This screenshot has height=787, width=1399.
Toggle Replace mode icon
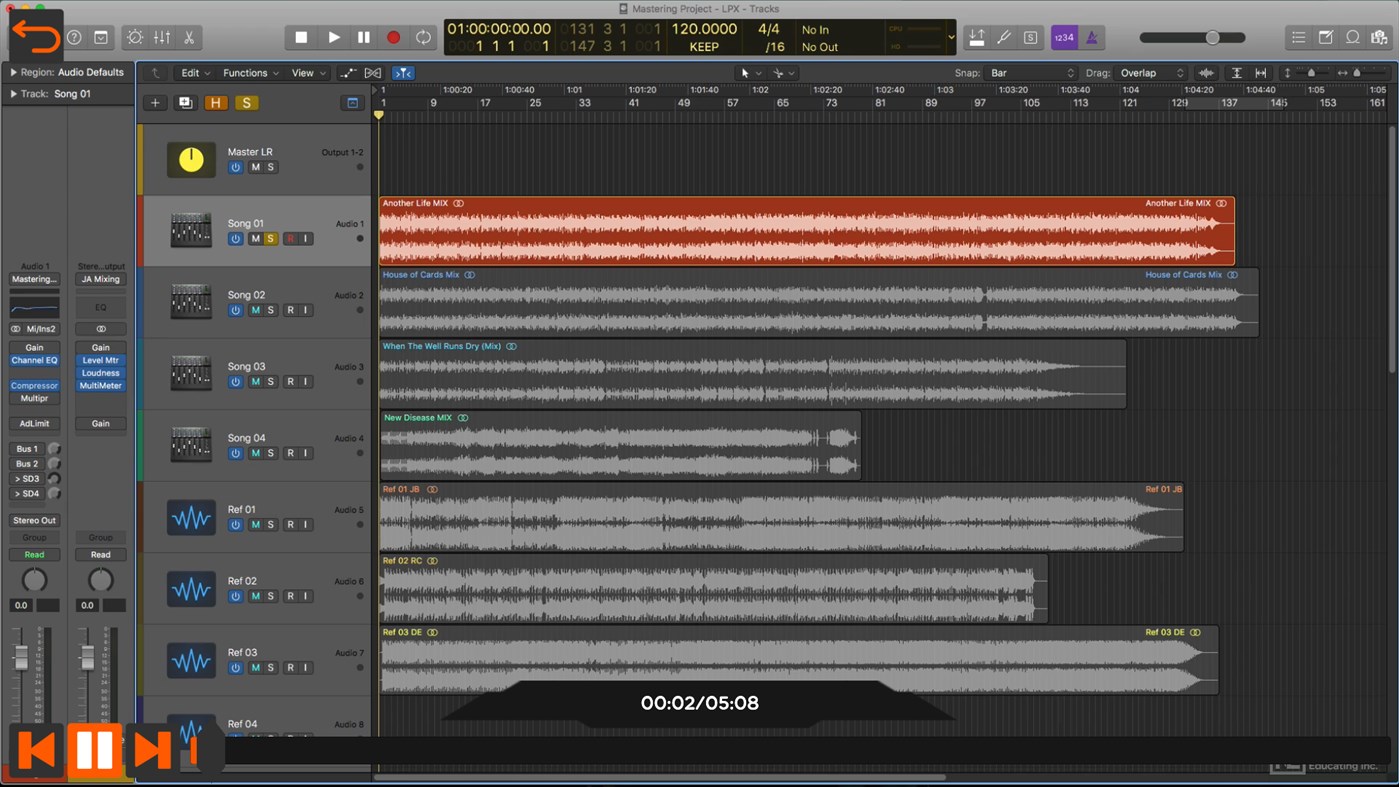(x=977, y=37)
